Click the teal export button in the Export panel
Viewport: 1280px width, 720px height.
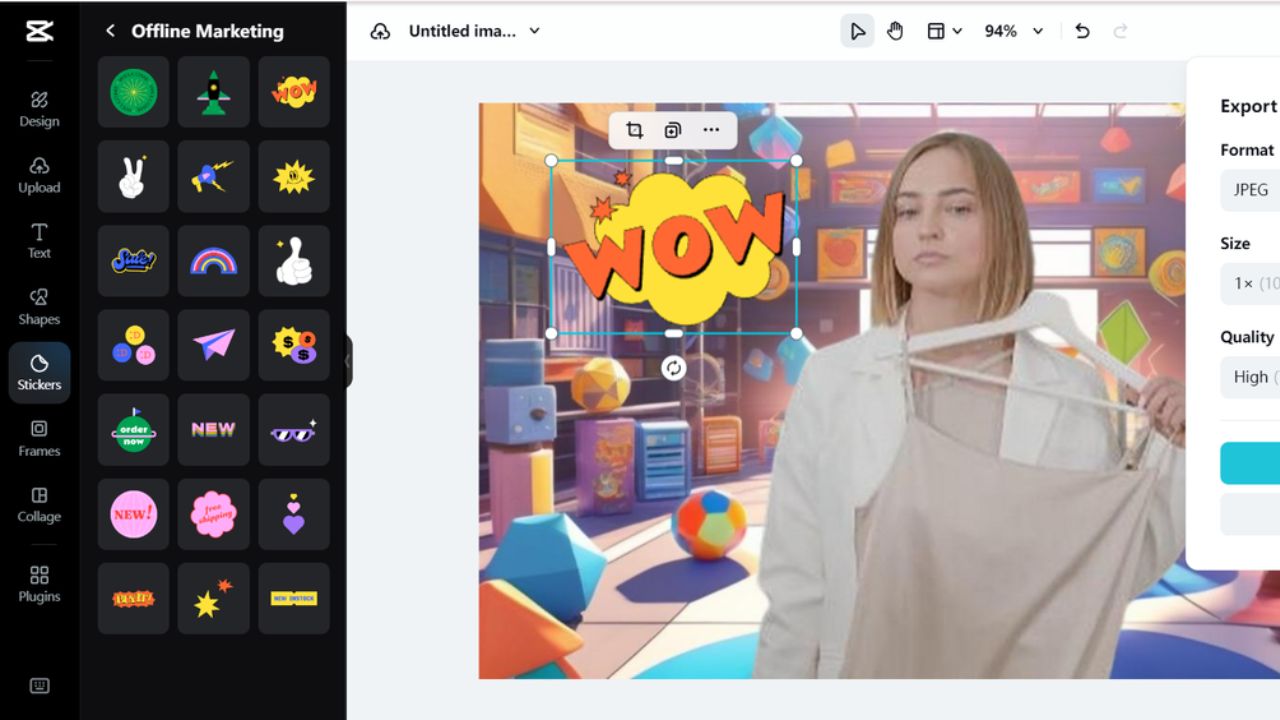click(x=1252, y=462)
